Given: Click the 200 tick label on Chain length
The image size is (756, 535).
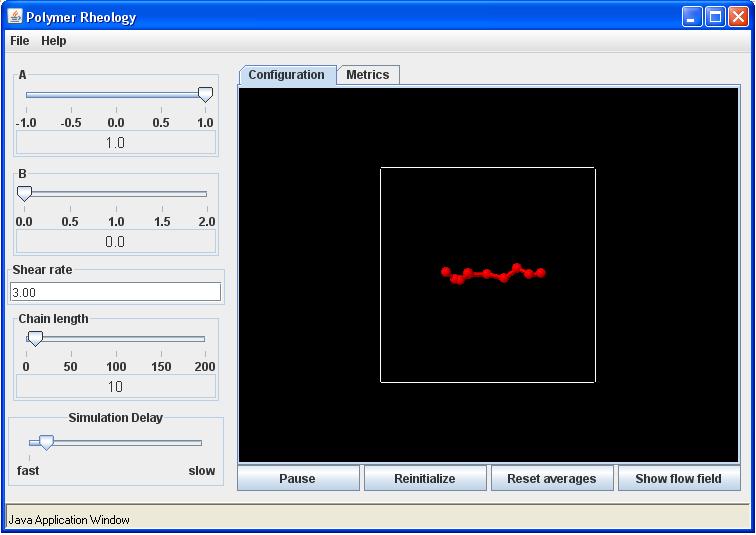Looking at the screenshot, I should click(205, 367).
